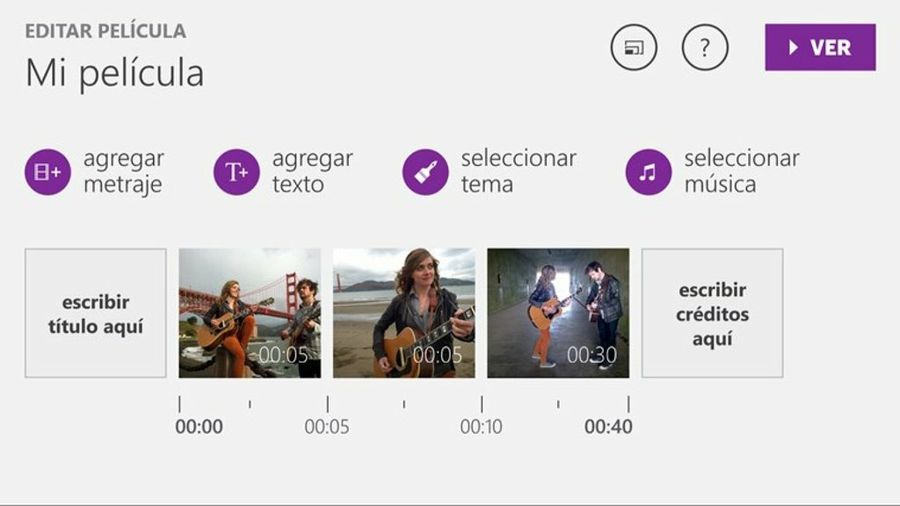Click the add text T+ icon
This screenshot has height=506, width=900.
click(237, 172)
